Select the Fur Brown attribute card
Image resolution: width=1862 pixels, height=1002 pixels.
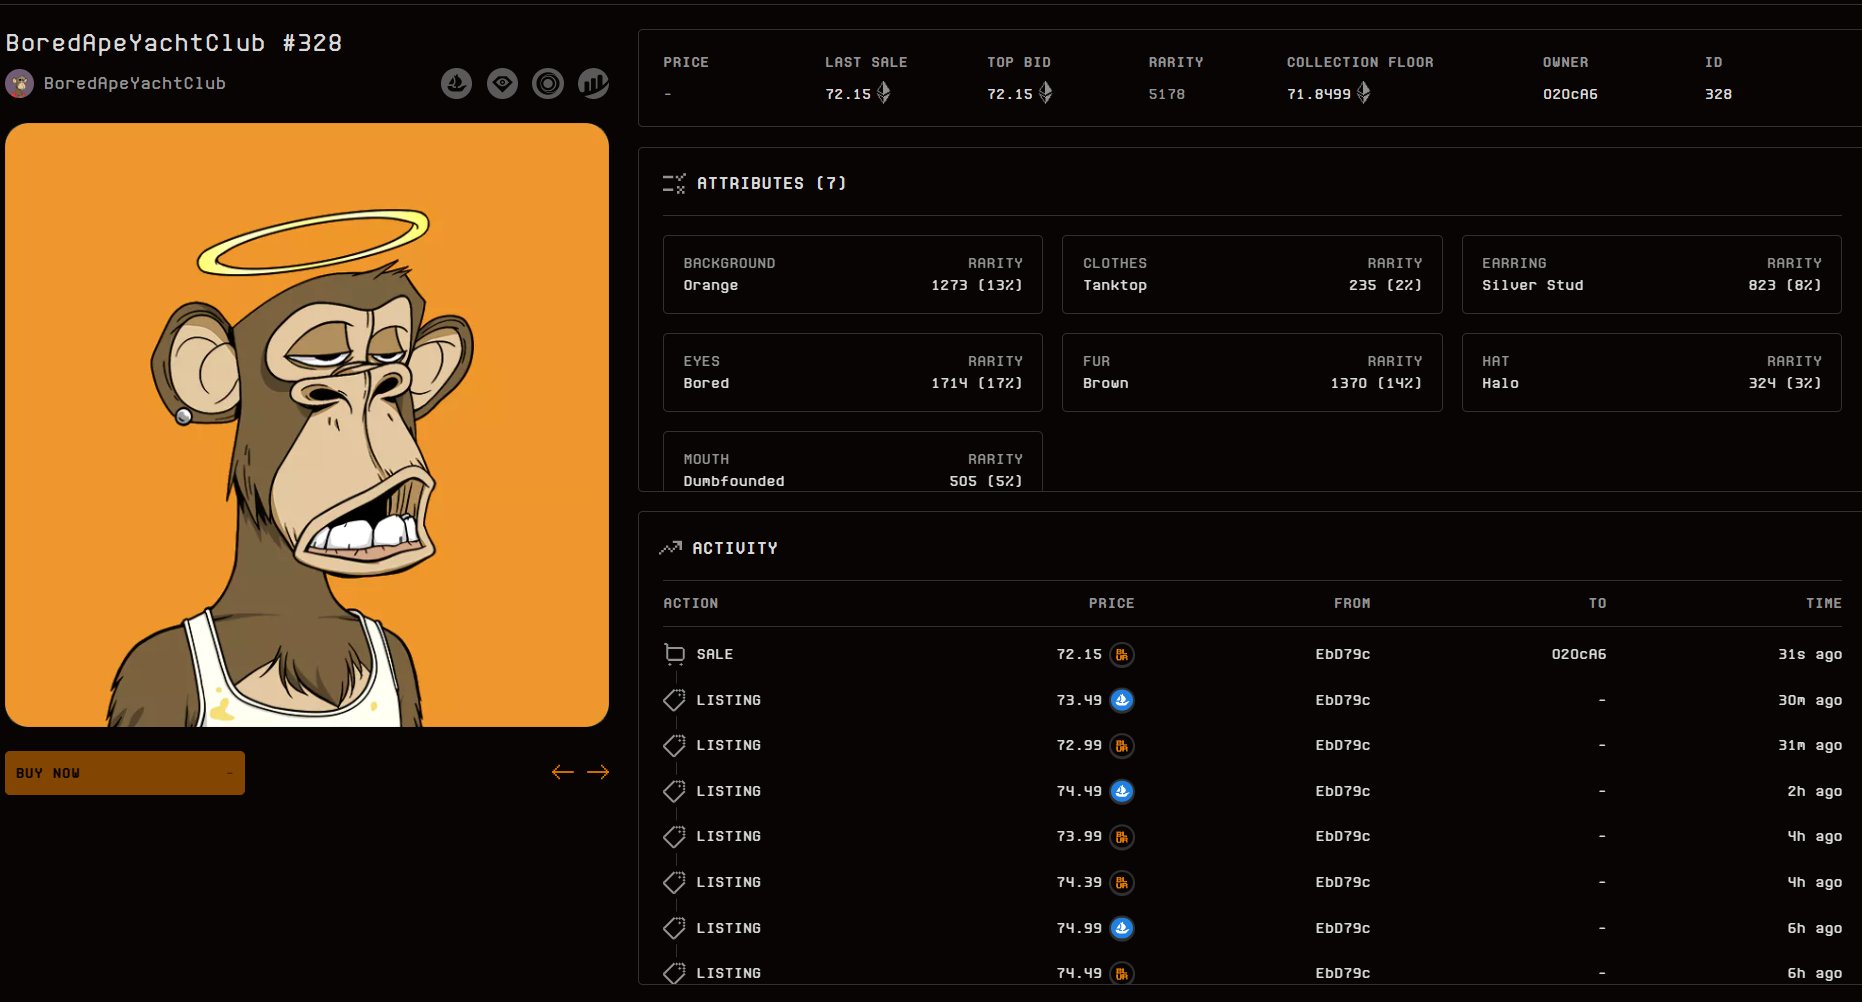coord(1252,373)
